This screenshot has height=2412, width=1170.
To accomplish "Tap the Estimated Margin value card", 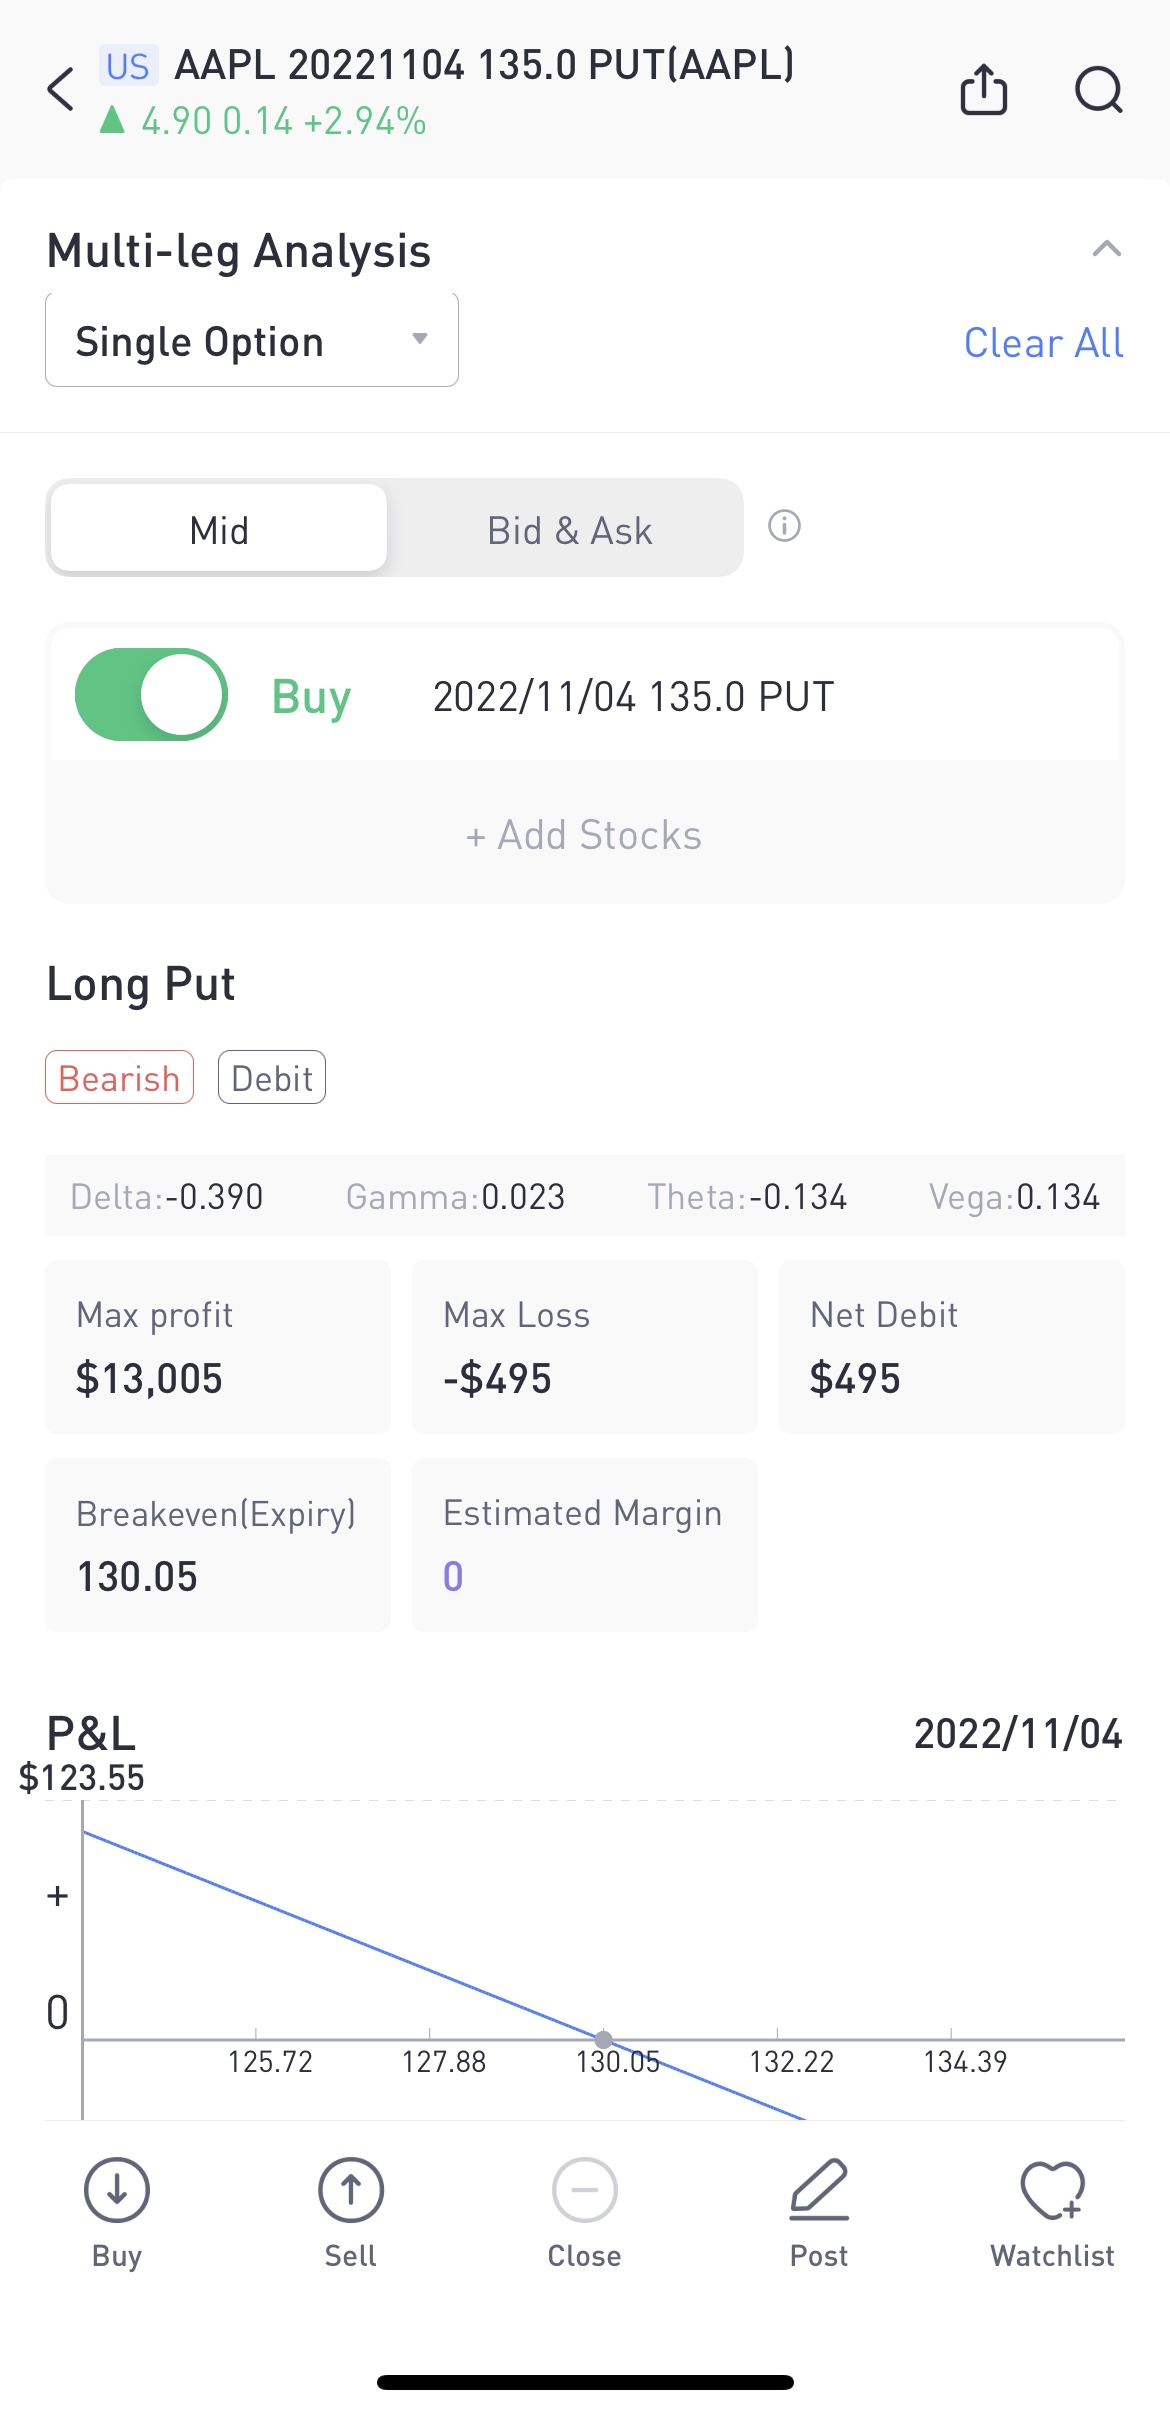I will (x=584, y=1545).
